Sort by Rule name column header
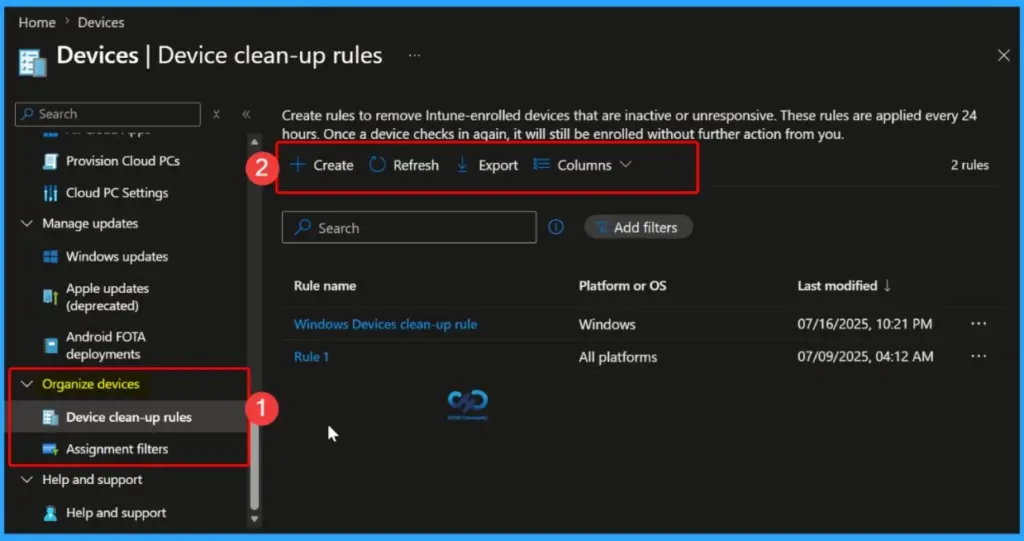The height and width of the screenshot is (541, 1024). point(325,286)
